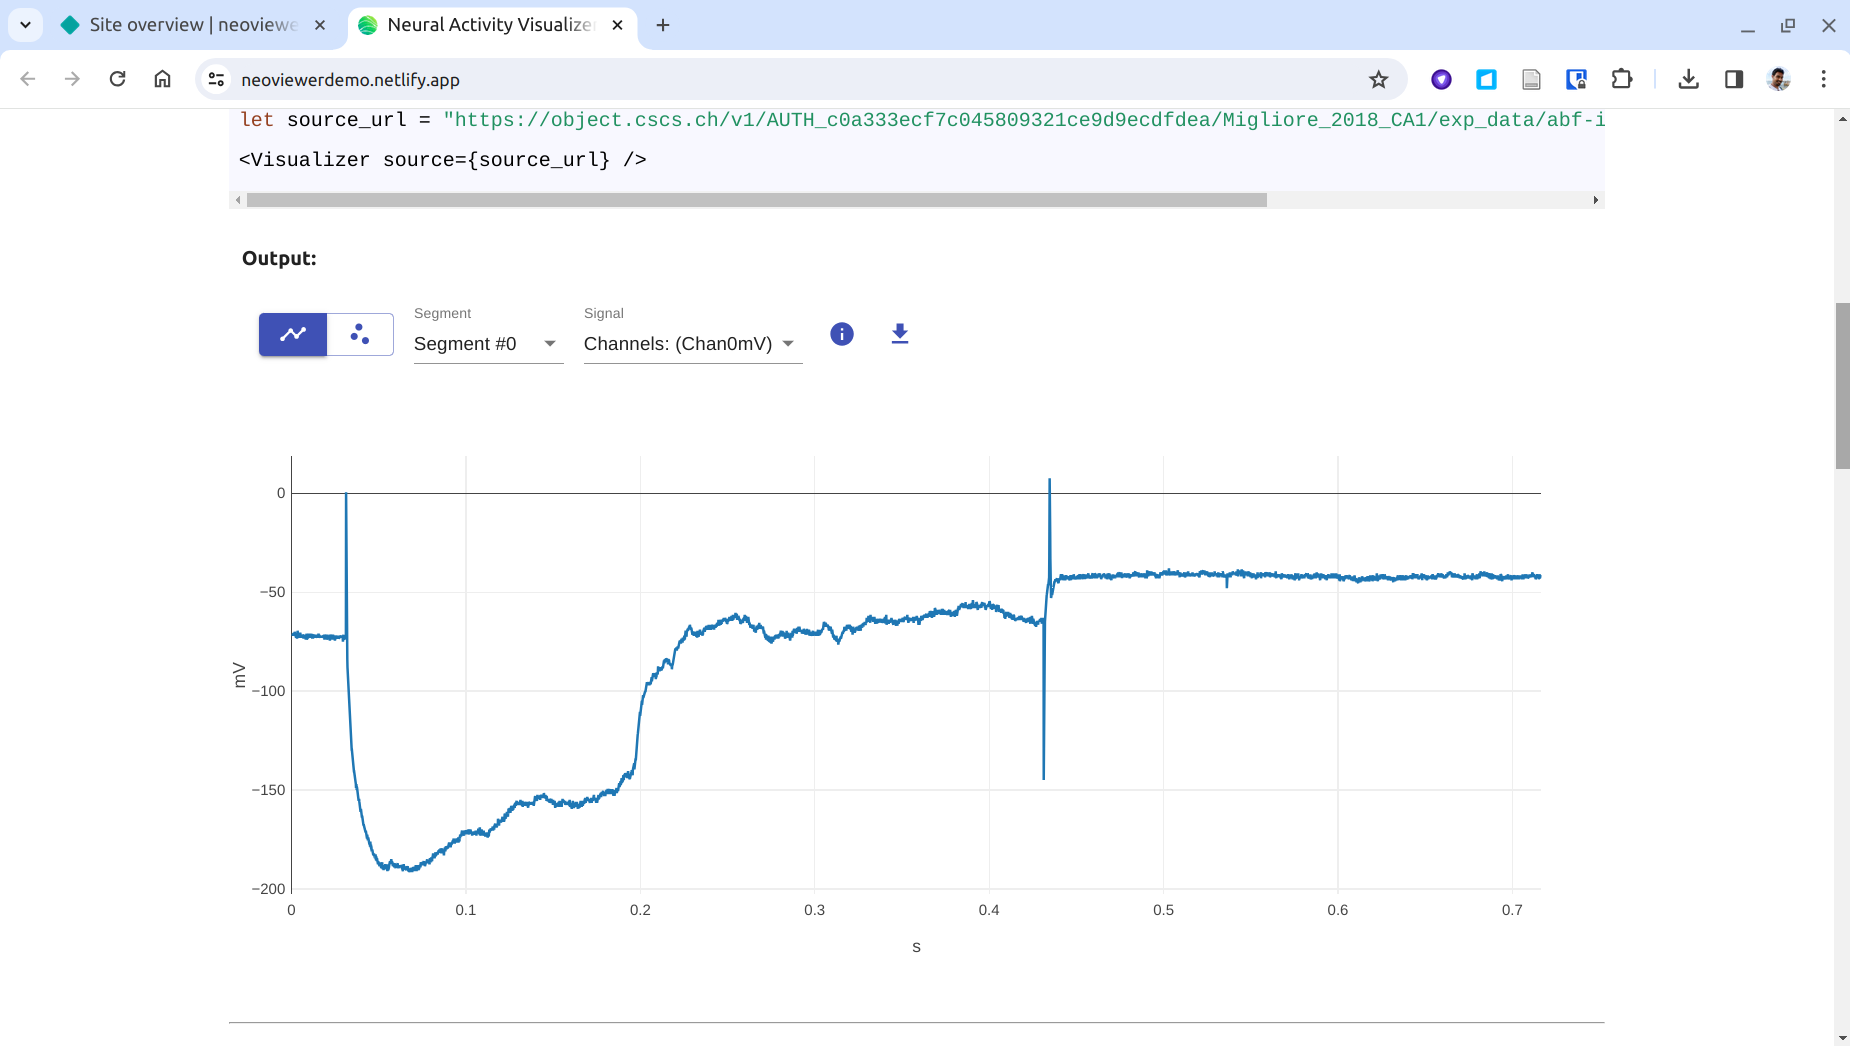Open the browser extensions puzzle icon

click(1622, 80)
